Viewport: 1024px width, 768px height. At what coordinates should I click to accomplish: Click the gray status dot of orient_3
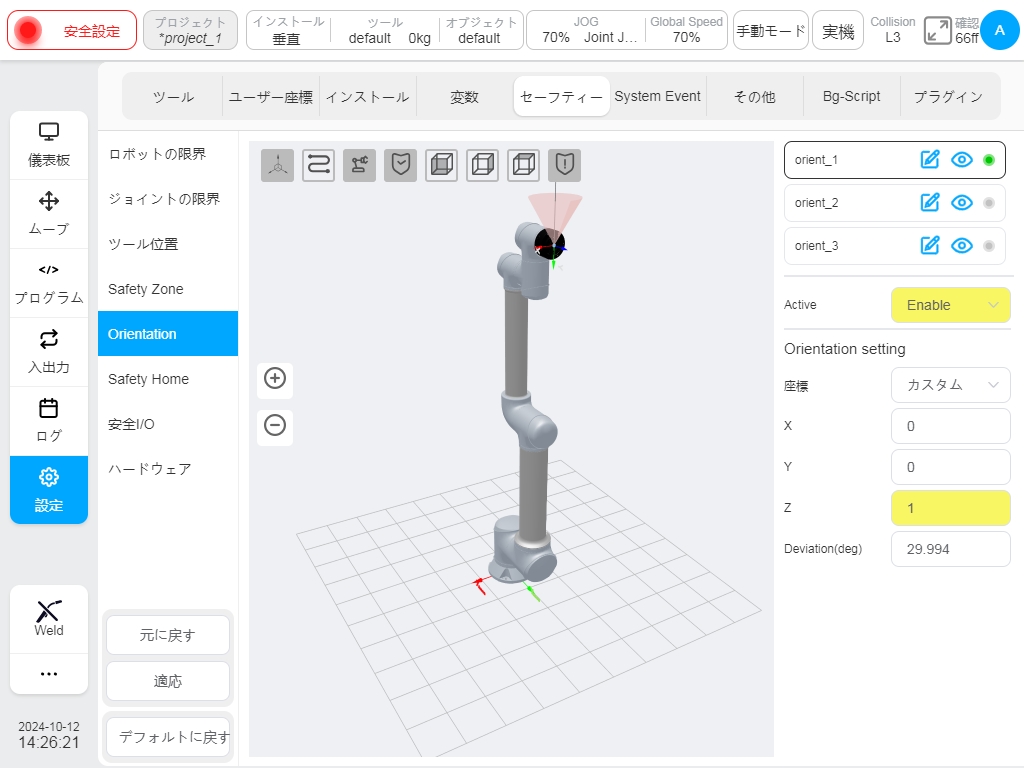pyautogui.click(x=989, y=246)
